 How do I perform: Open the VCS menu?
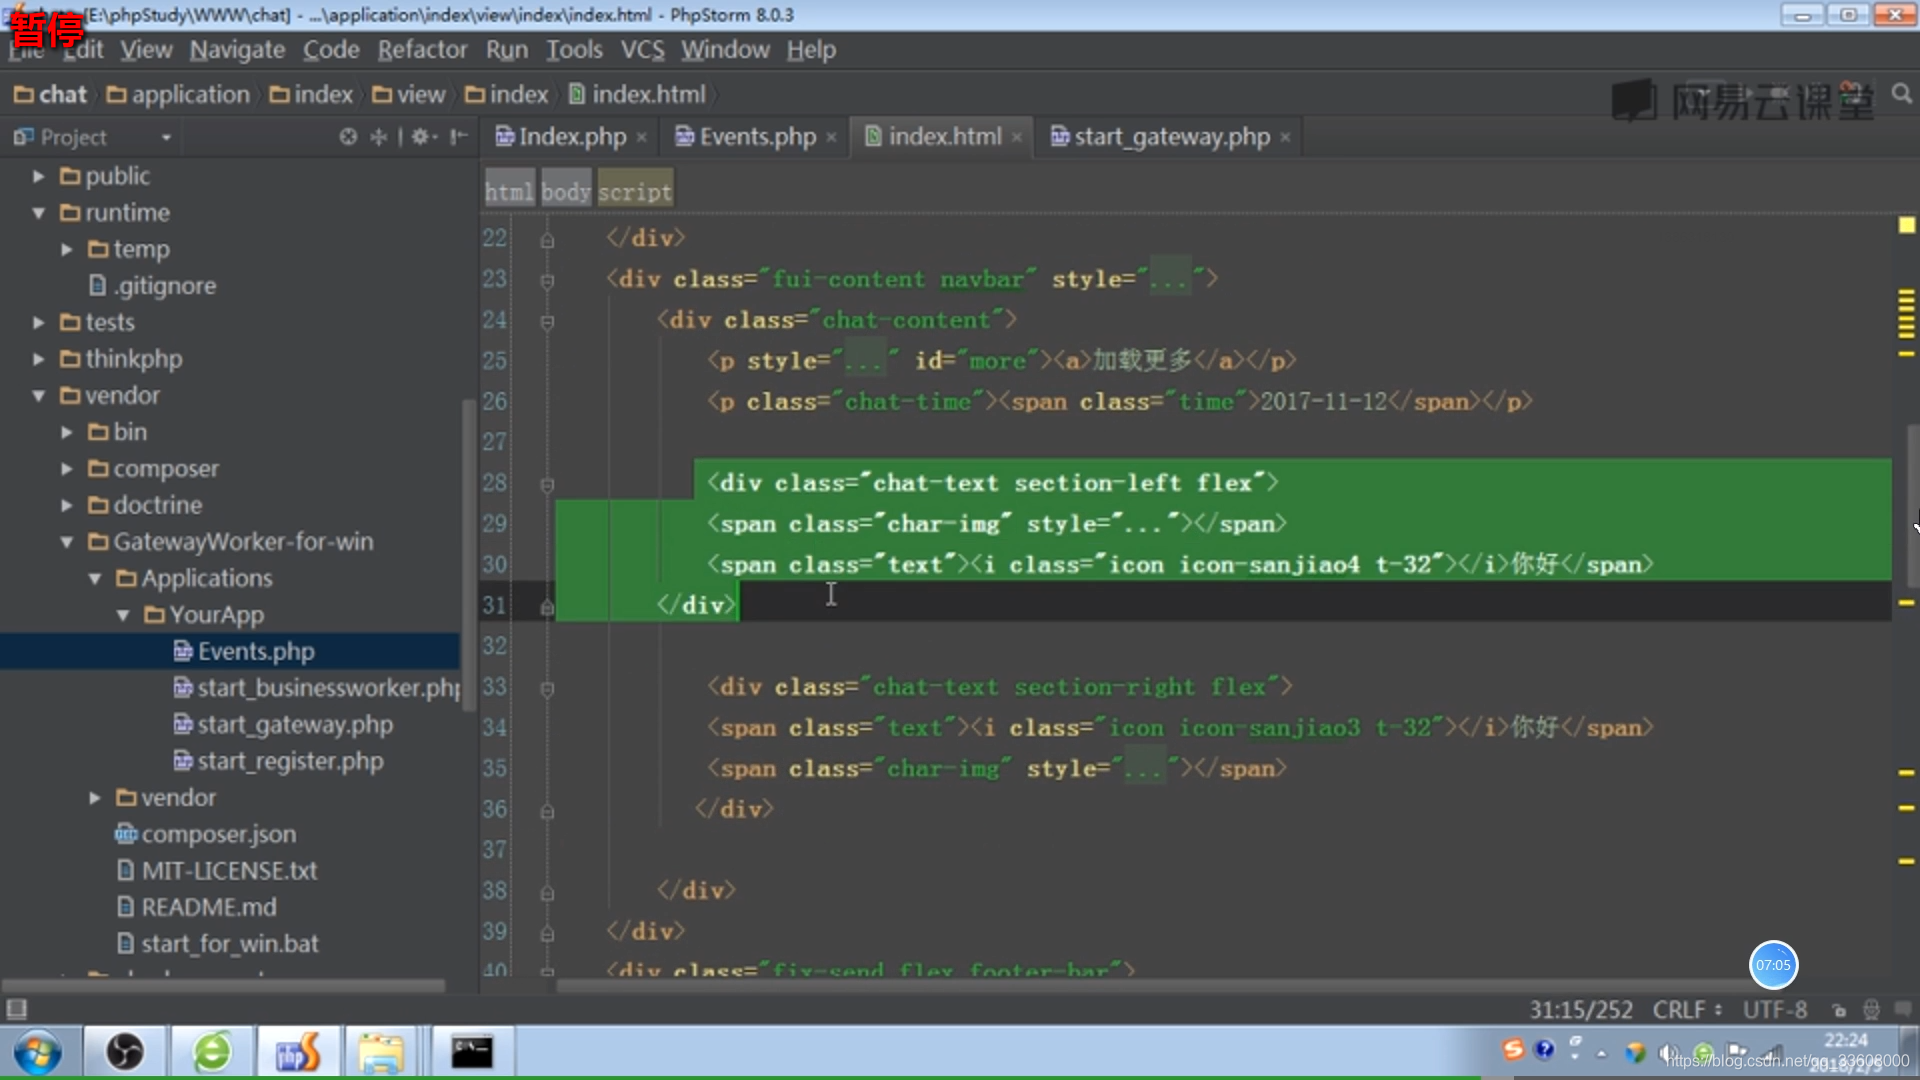tap(642, 50)
